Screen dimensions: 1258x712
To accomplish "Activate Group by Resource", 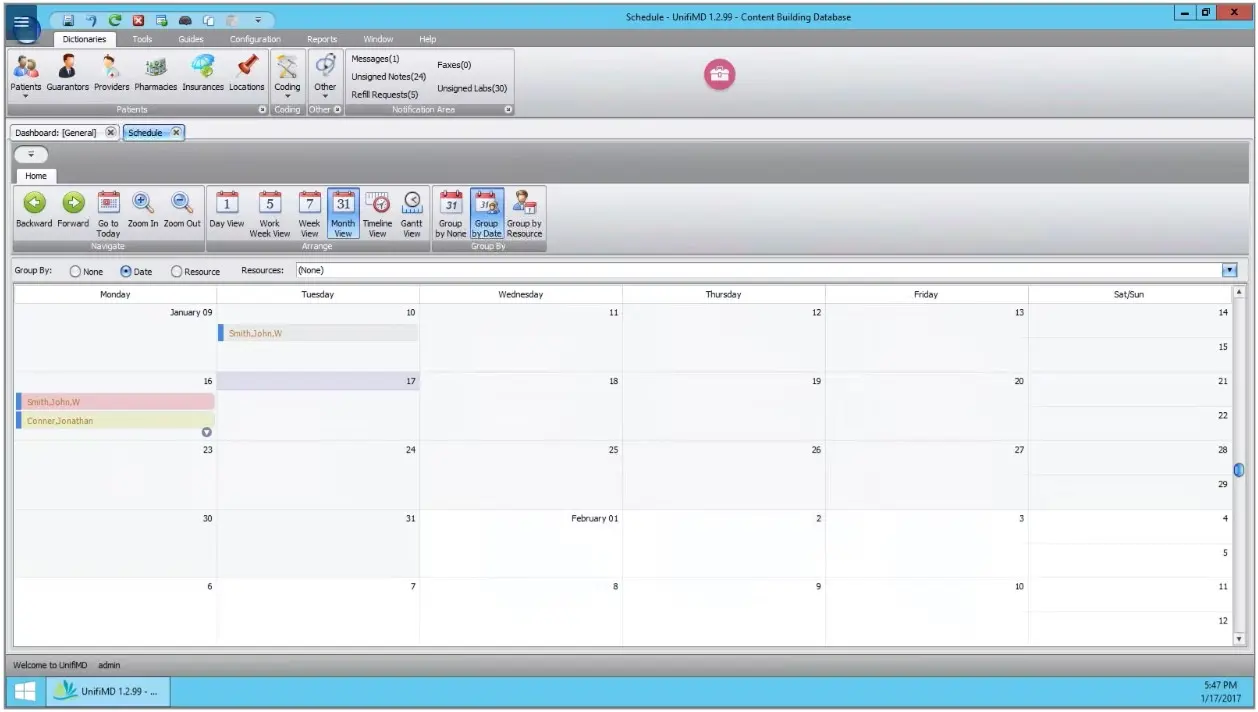I will 523,212.
